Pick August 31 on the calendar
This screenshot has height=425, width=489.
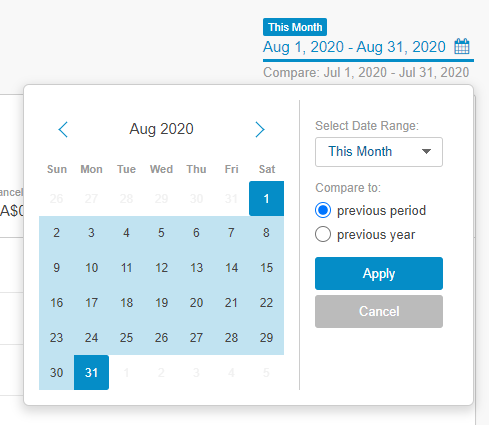[91, 372]
